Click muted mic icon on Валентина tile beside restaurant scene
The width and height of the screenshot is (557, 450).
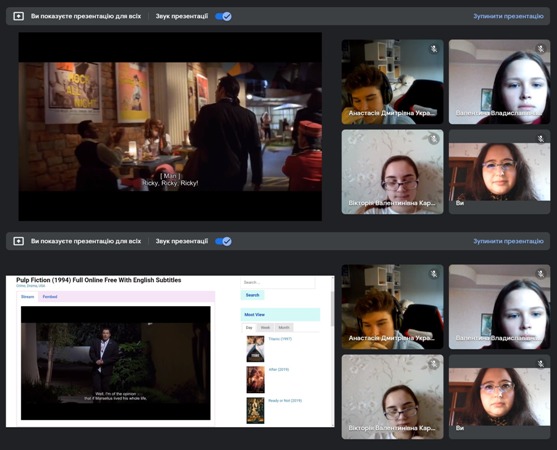coord(540,49)
